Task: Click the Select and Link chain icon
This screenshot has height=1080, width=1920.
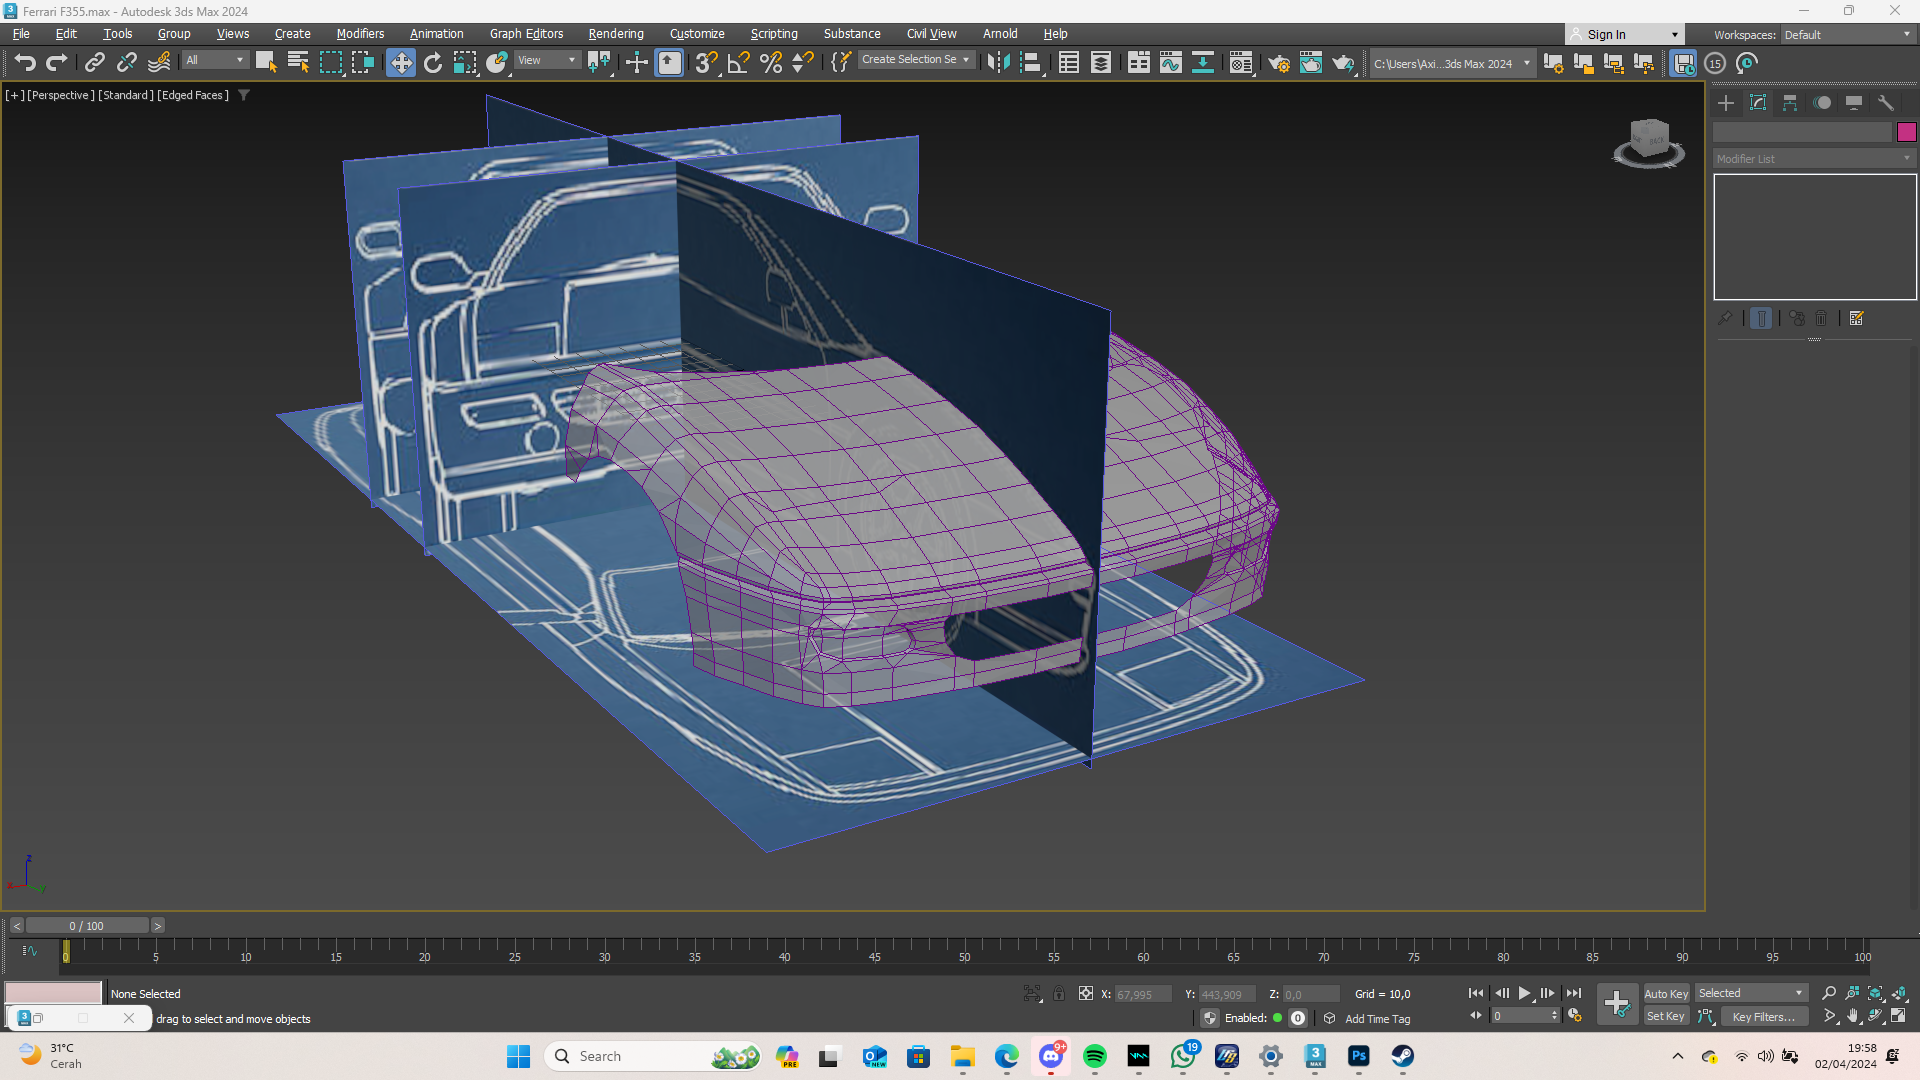Action: point(94,63)
